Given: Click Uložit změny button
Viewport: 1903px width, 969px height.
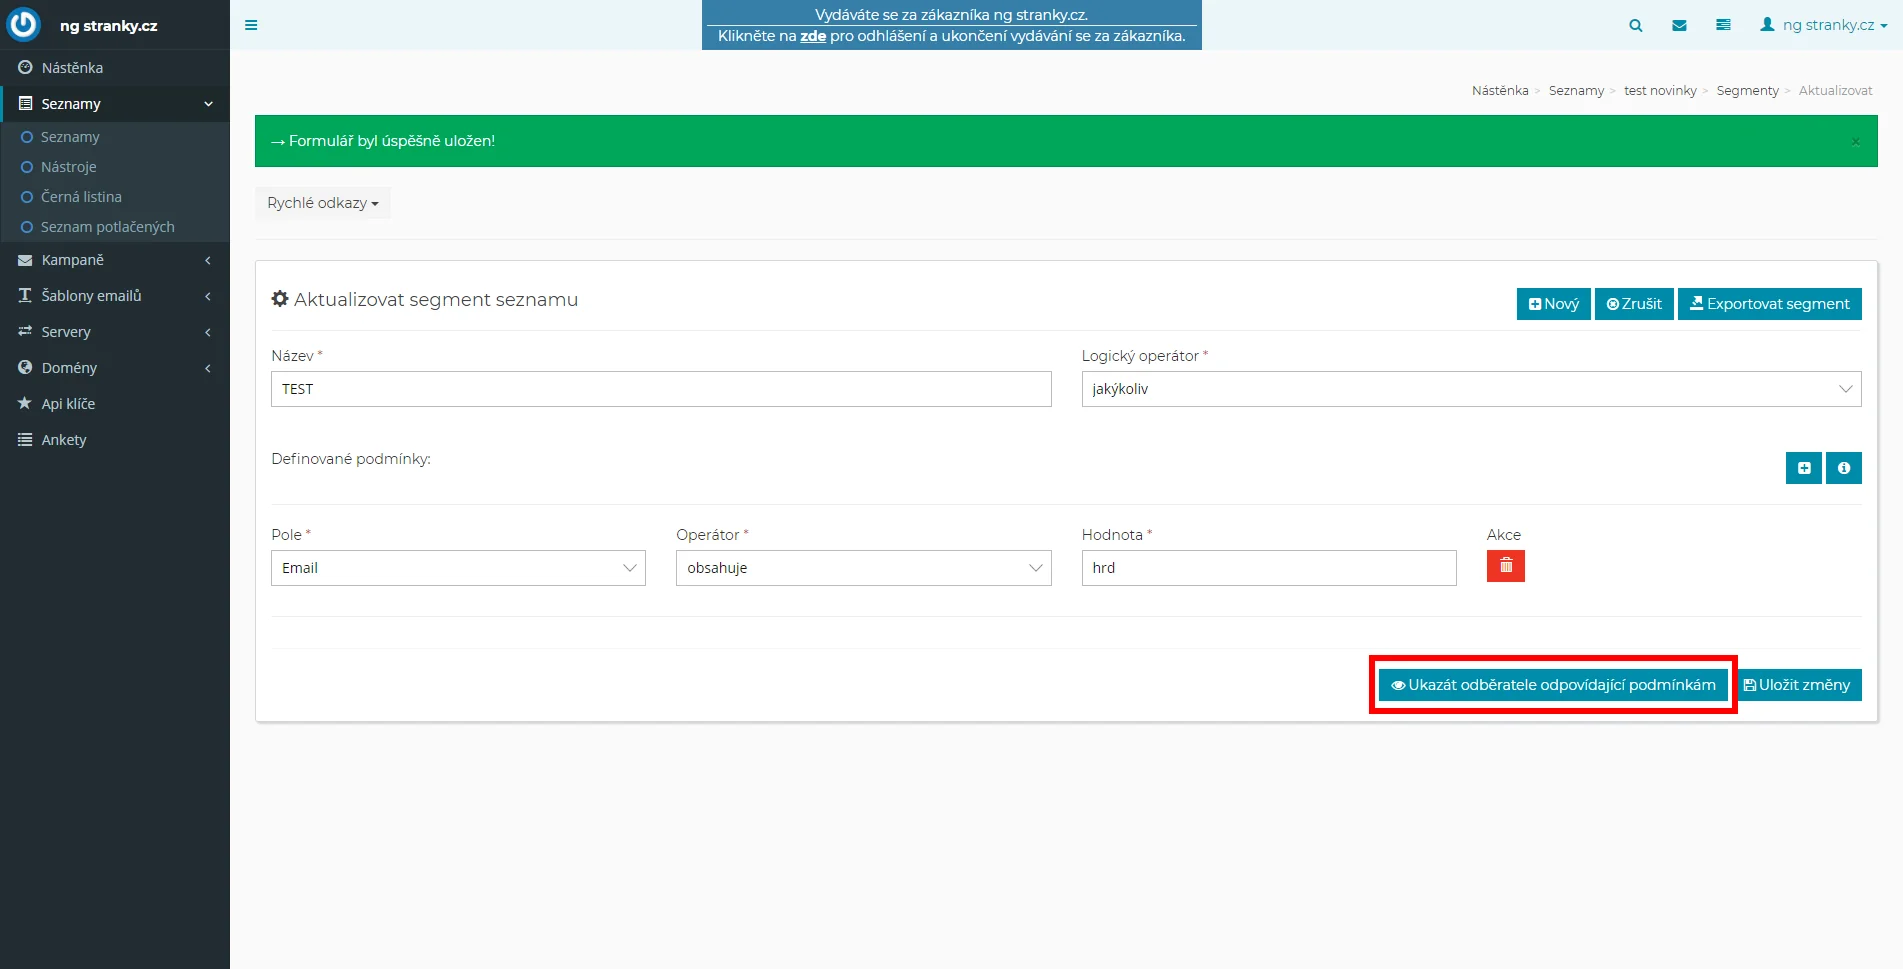Looking at the screenshot, I should pyautogui.click(x=1798, y=685).
